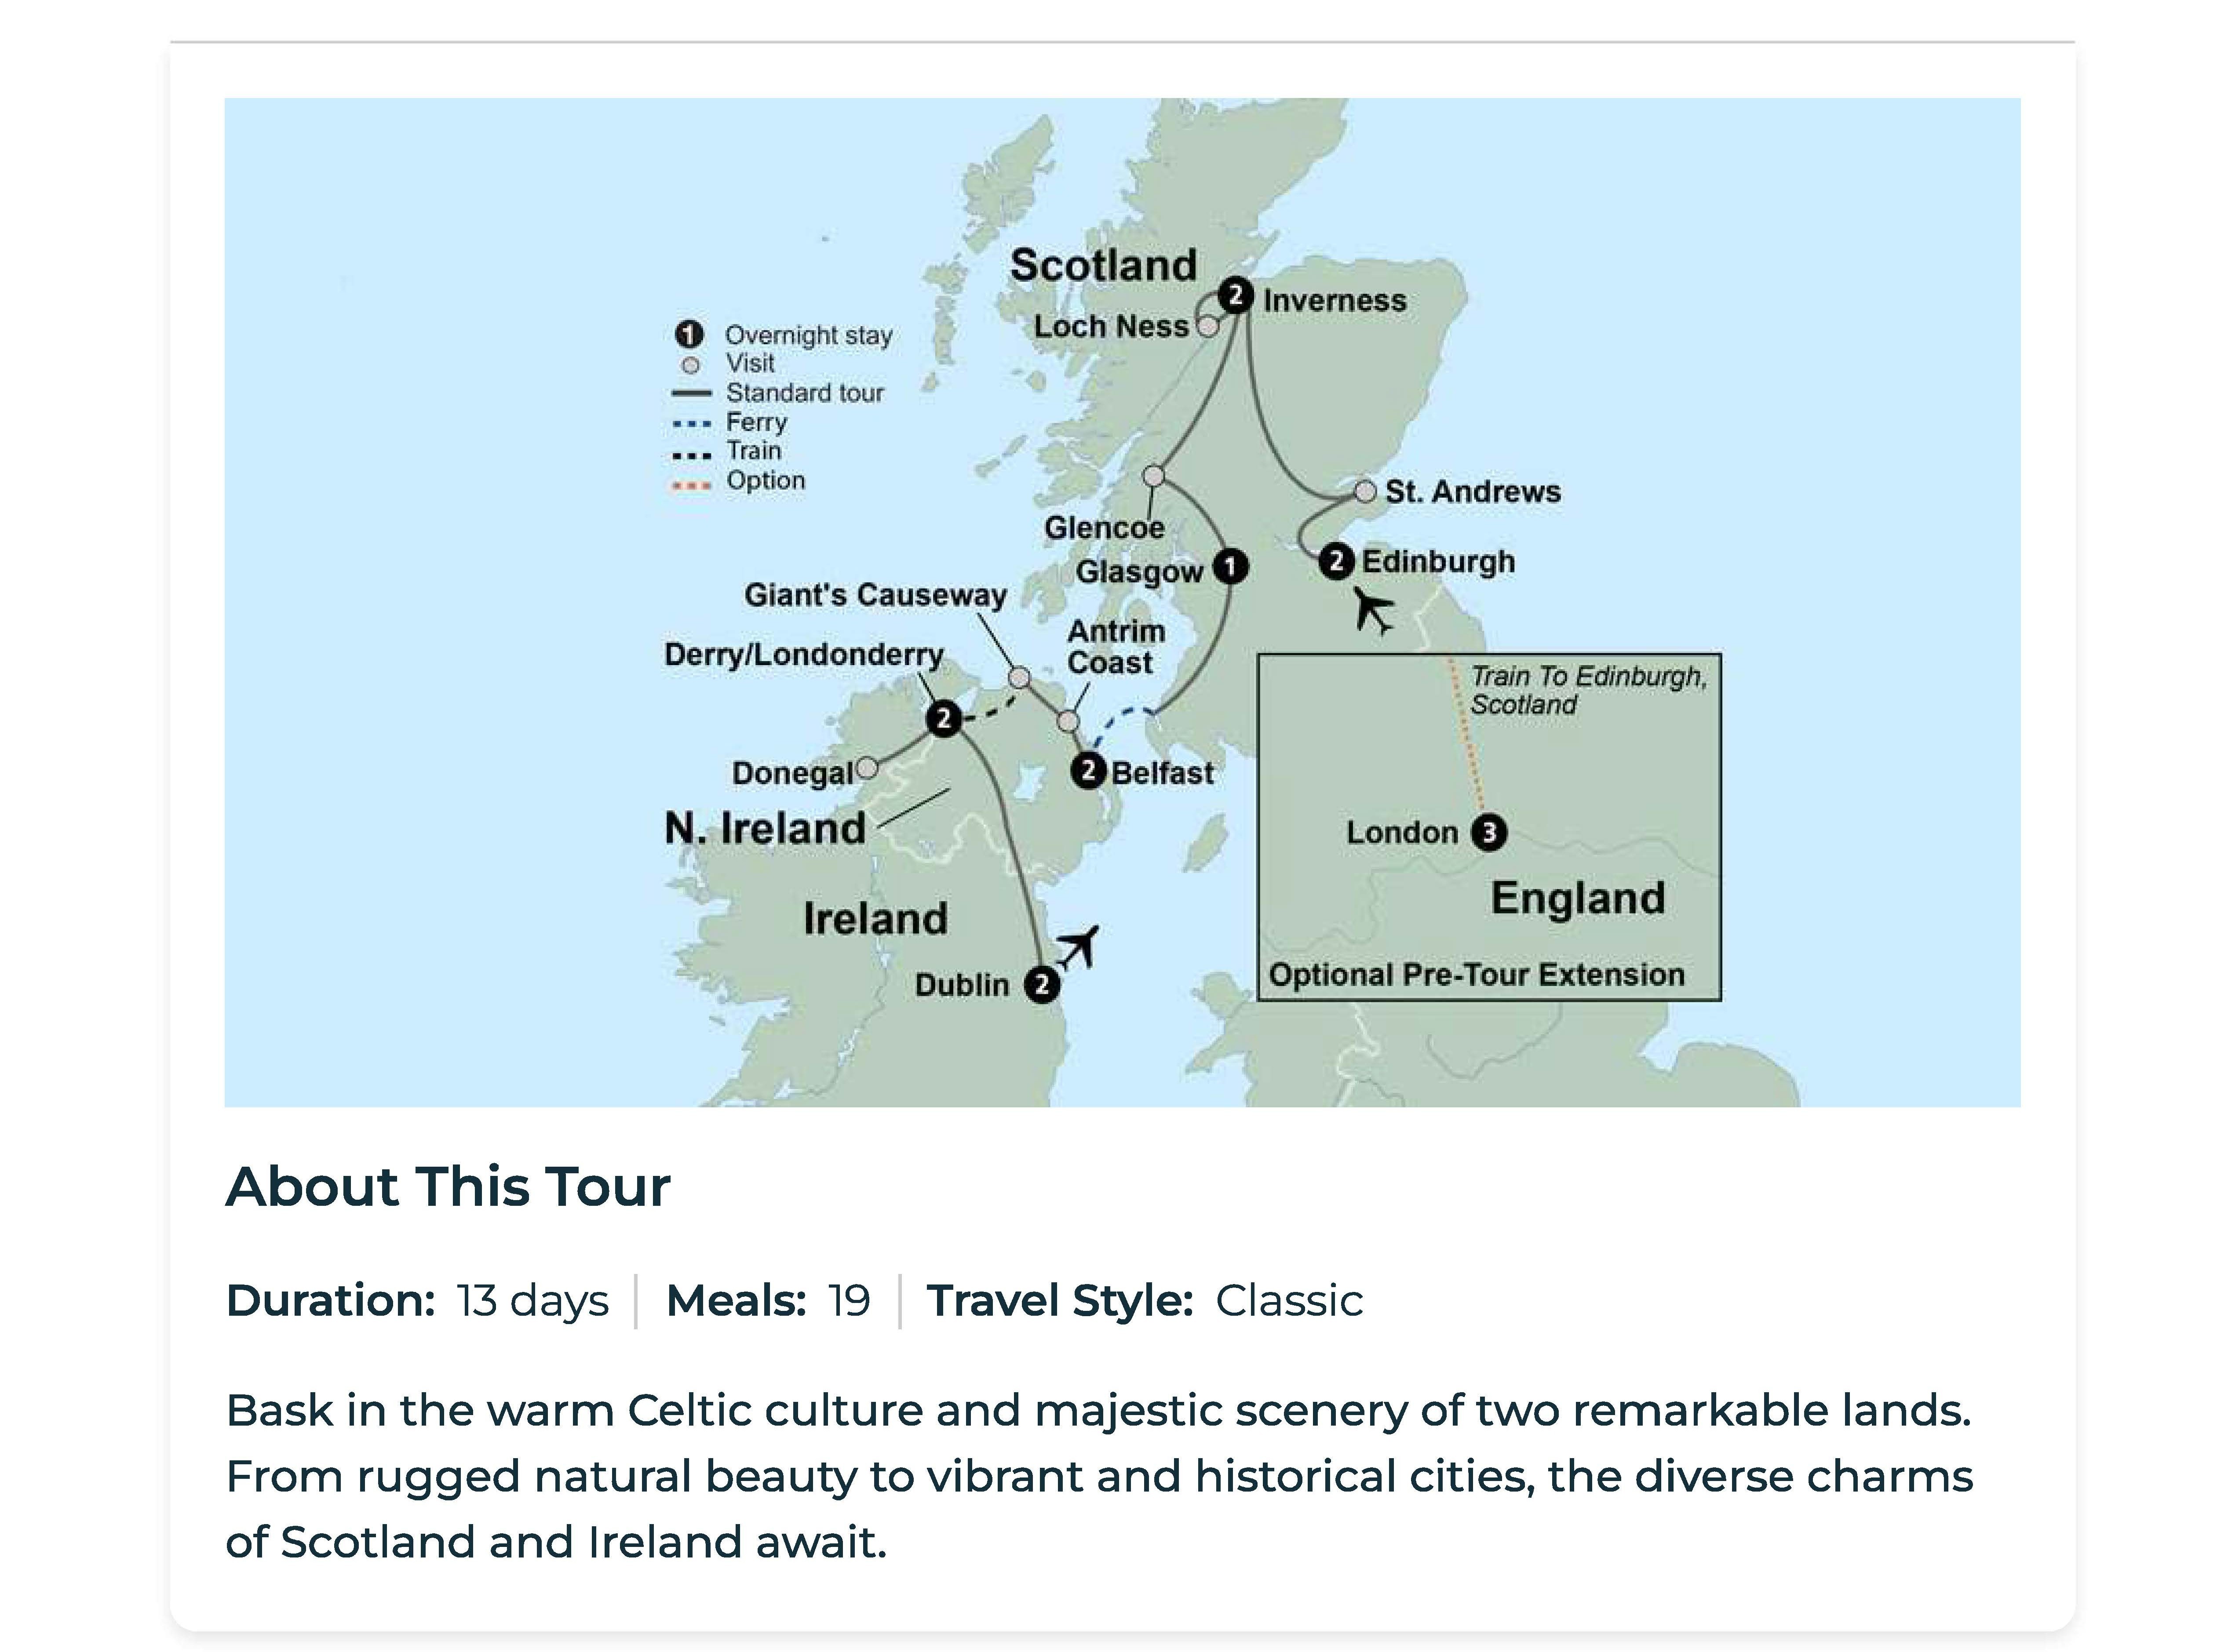Viewport: 2239px width, 1652px height.
Task: Click the "Optional Pre-Tour Extension" caption
Action: pyautogui.click(x=1476, y=975)
